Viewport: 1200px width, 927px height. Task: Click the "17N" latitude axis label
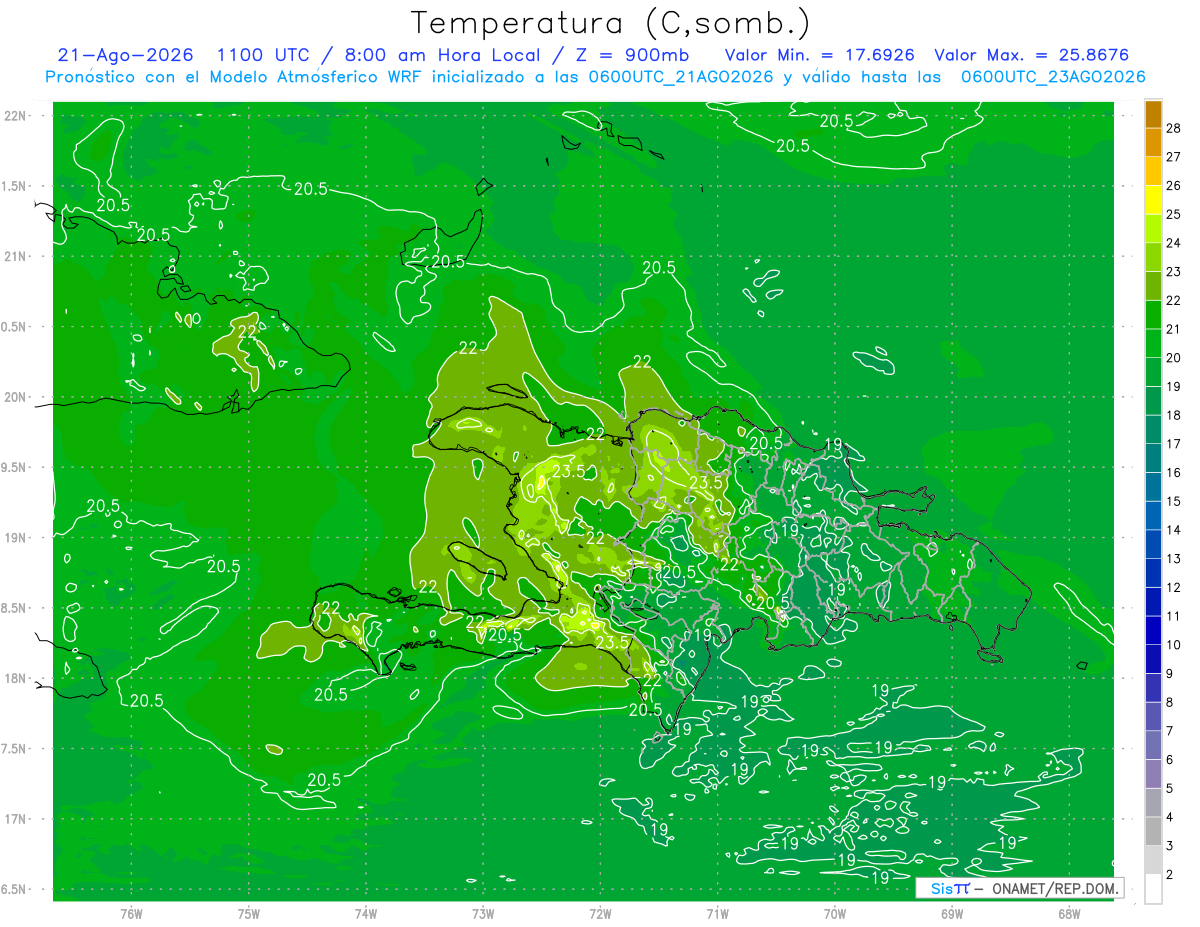[17, 820]
